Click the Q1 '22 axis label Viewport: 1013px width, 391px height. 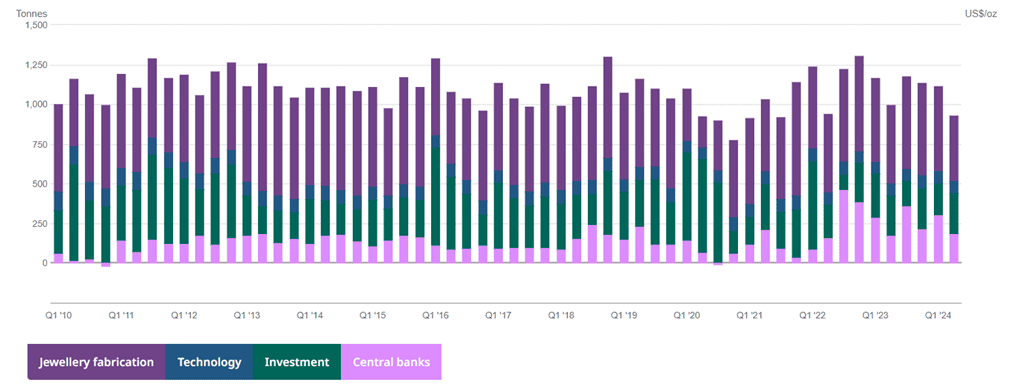(813, 315)
